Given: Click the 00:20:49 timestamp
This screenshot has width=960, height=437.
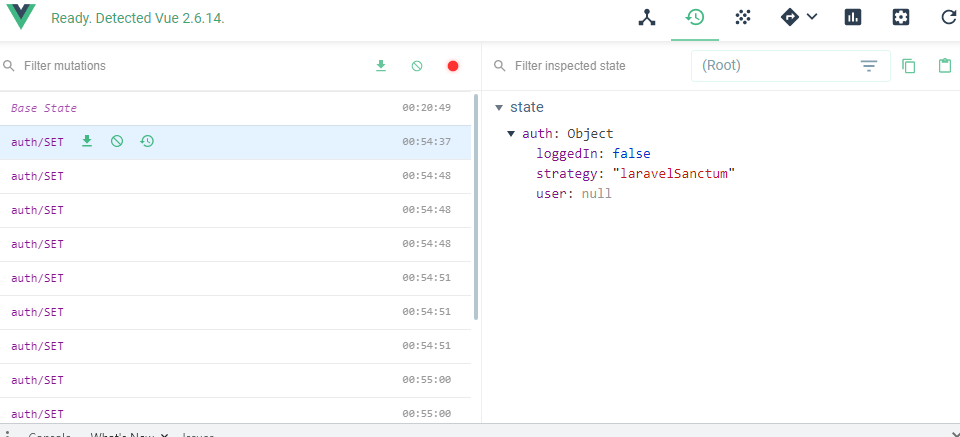Looking at the screenshot, I should click(427, 108).
